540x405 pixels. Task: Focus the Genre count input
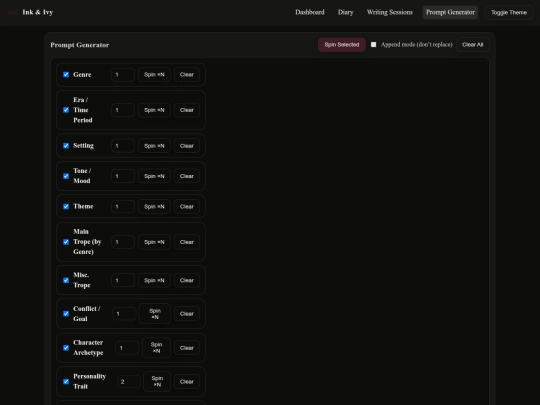[x=123, y=75]
